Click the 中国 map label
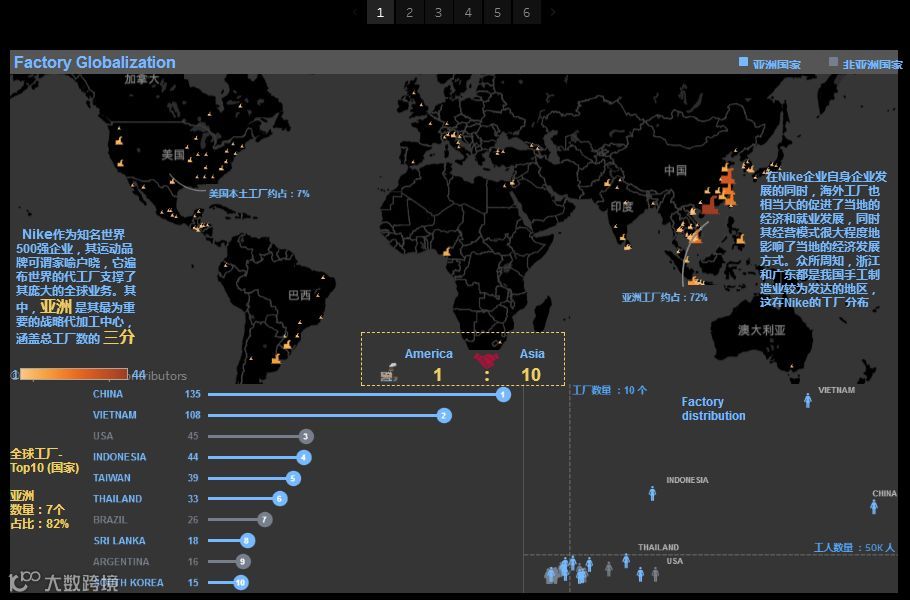This screenshot has width=910, height=600. [676, 170]
